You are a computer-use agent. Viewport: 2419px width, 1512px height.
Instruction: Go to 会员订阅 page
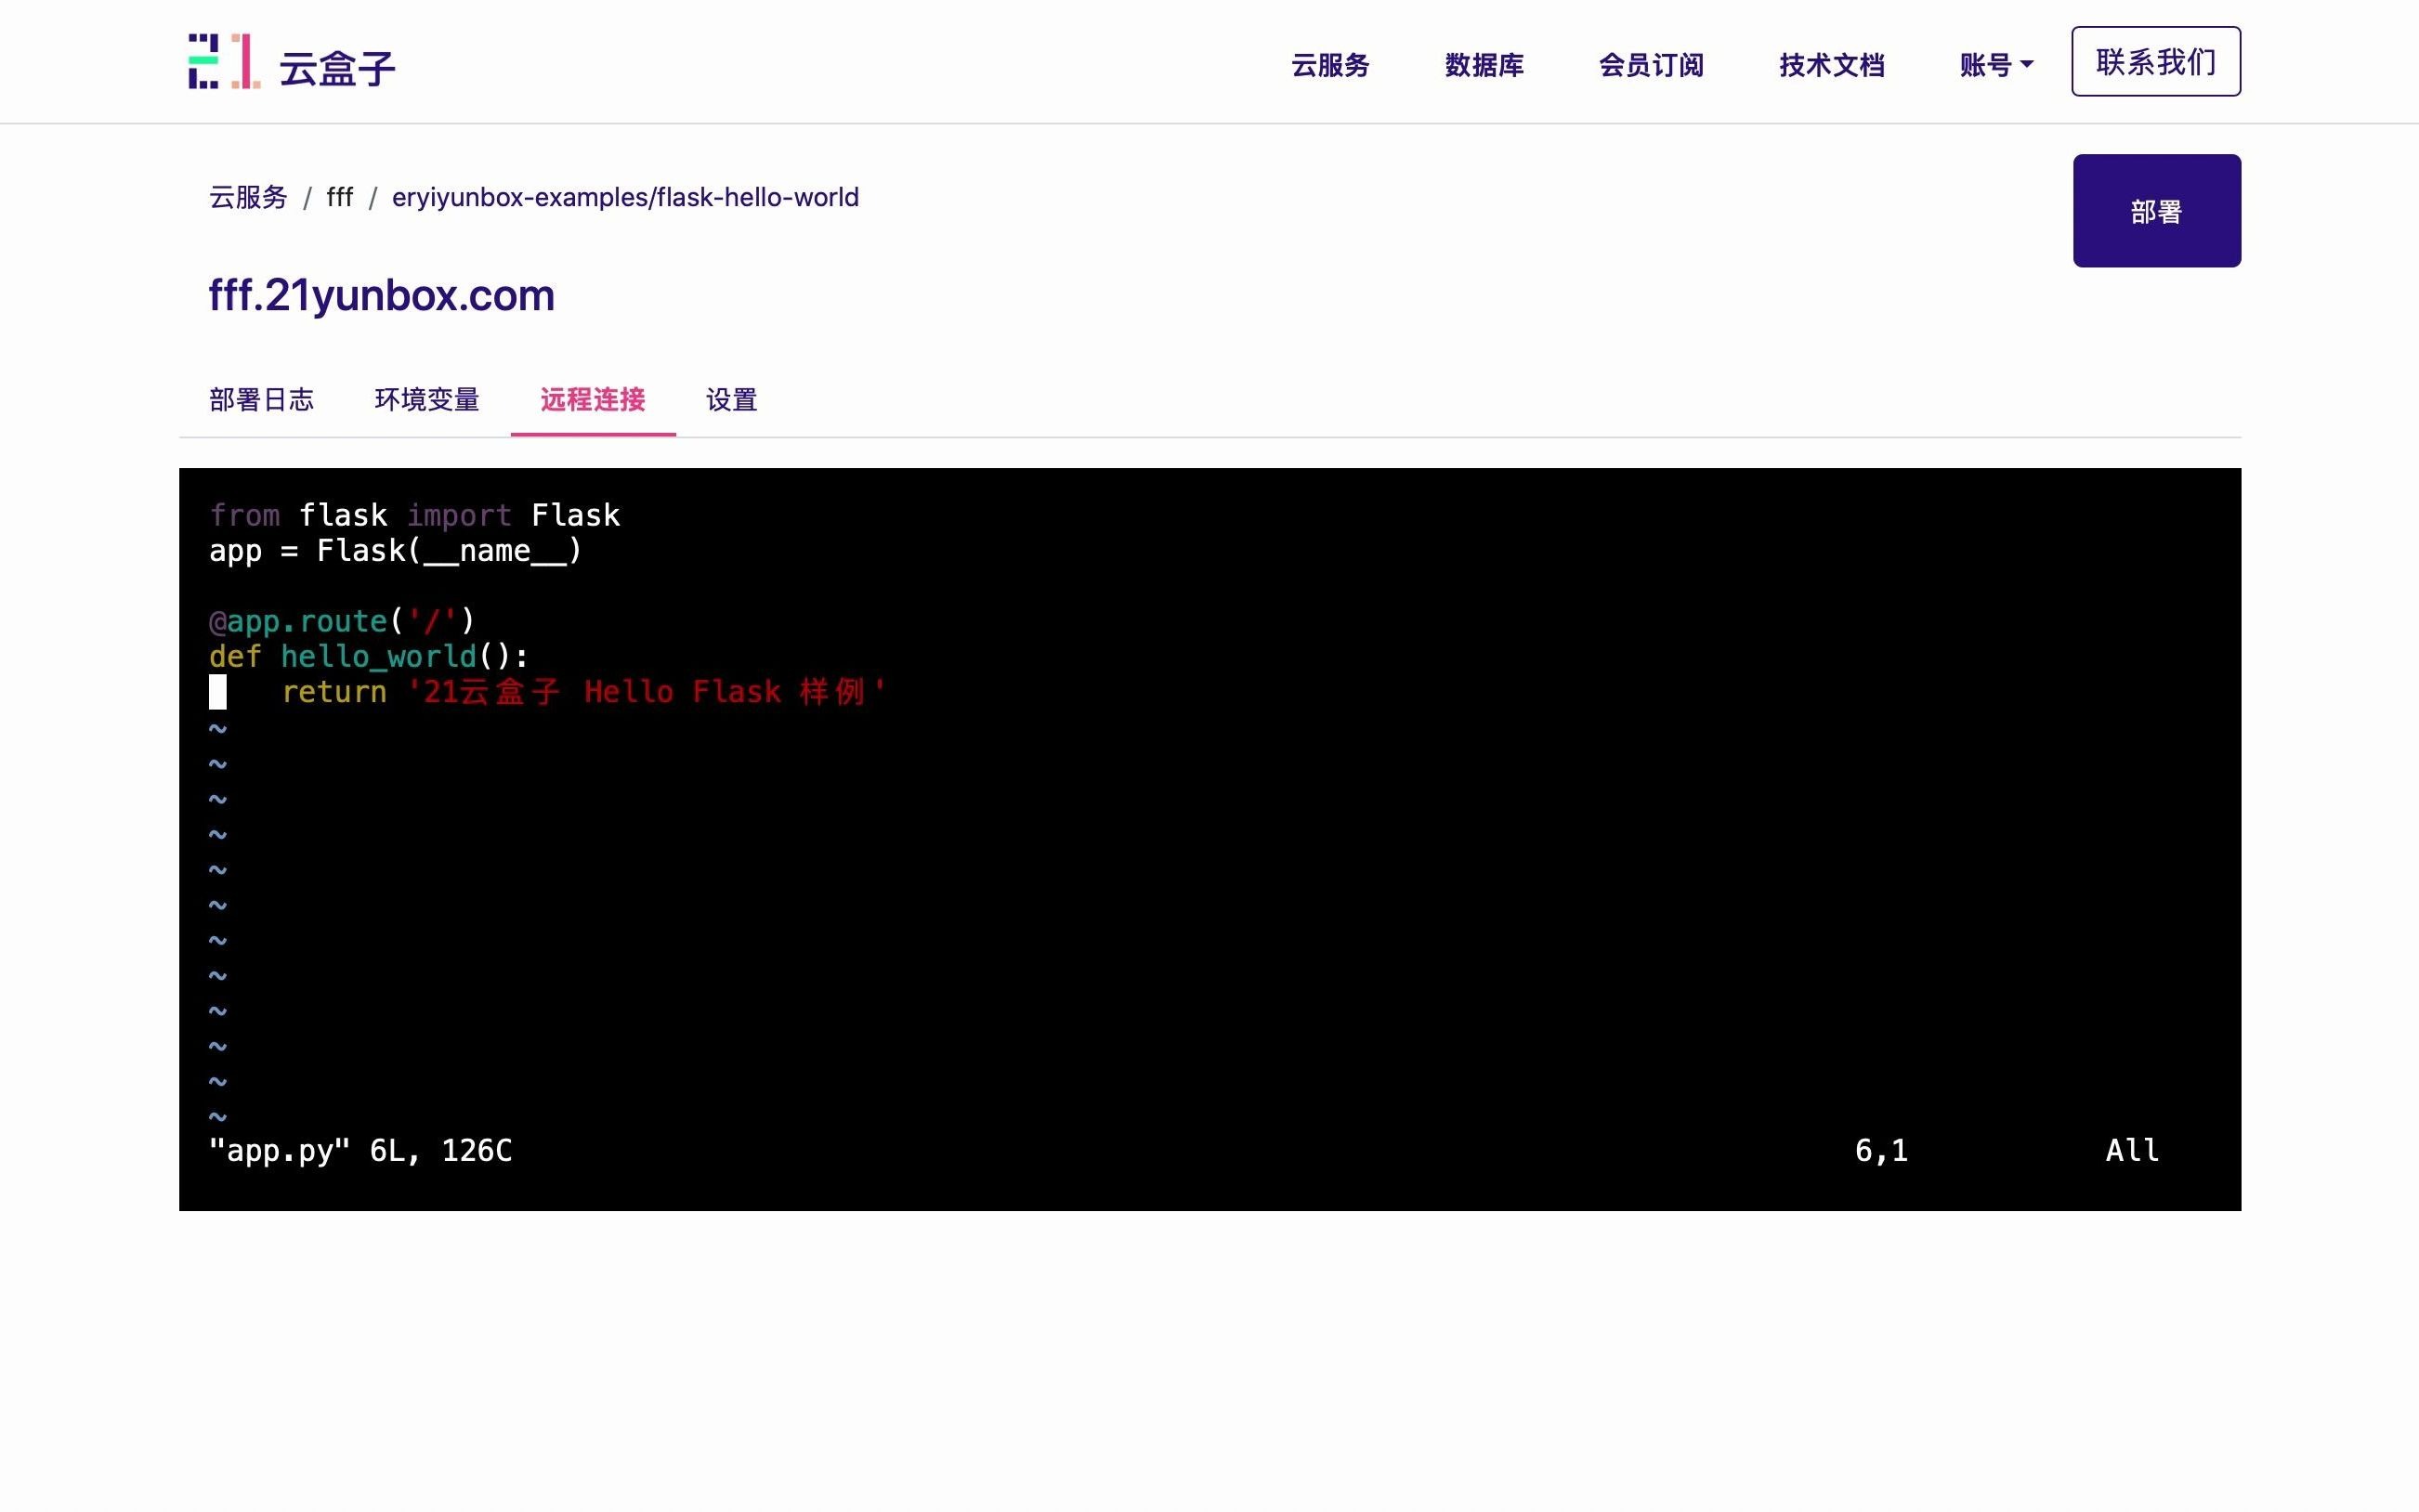[x=1651, y=65]
